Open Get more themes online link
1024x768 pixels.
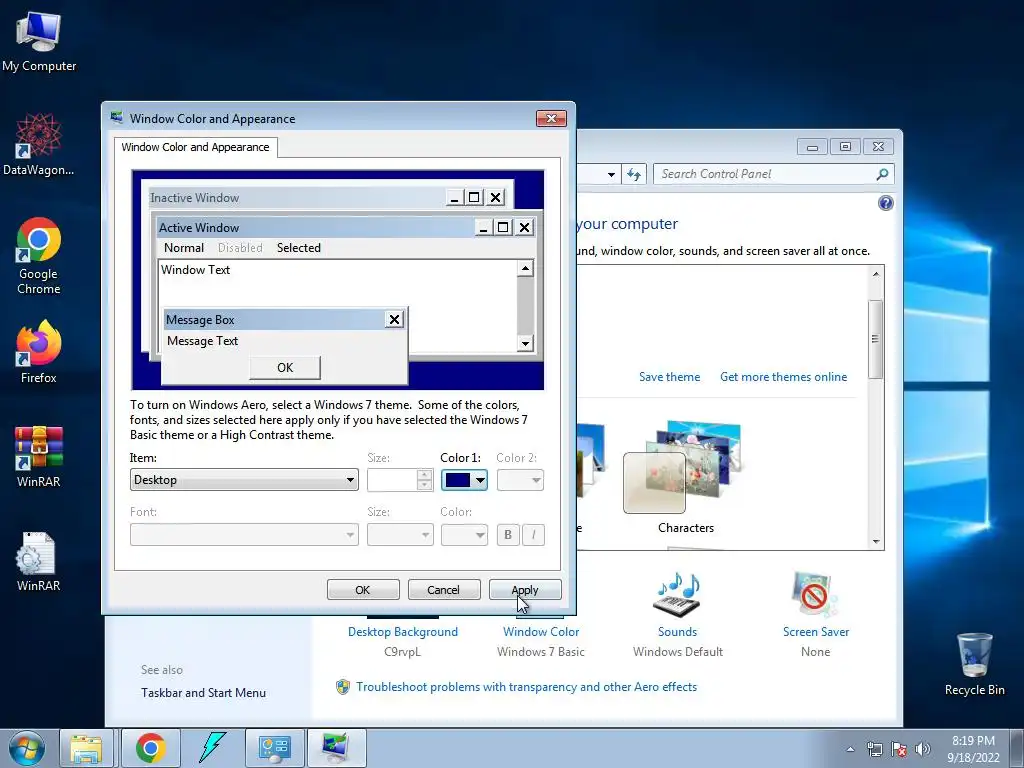click(783, 377)
